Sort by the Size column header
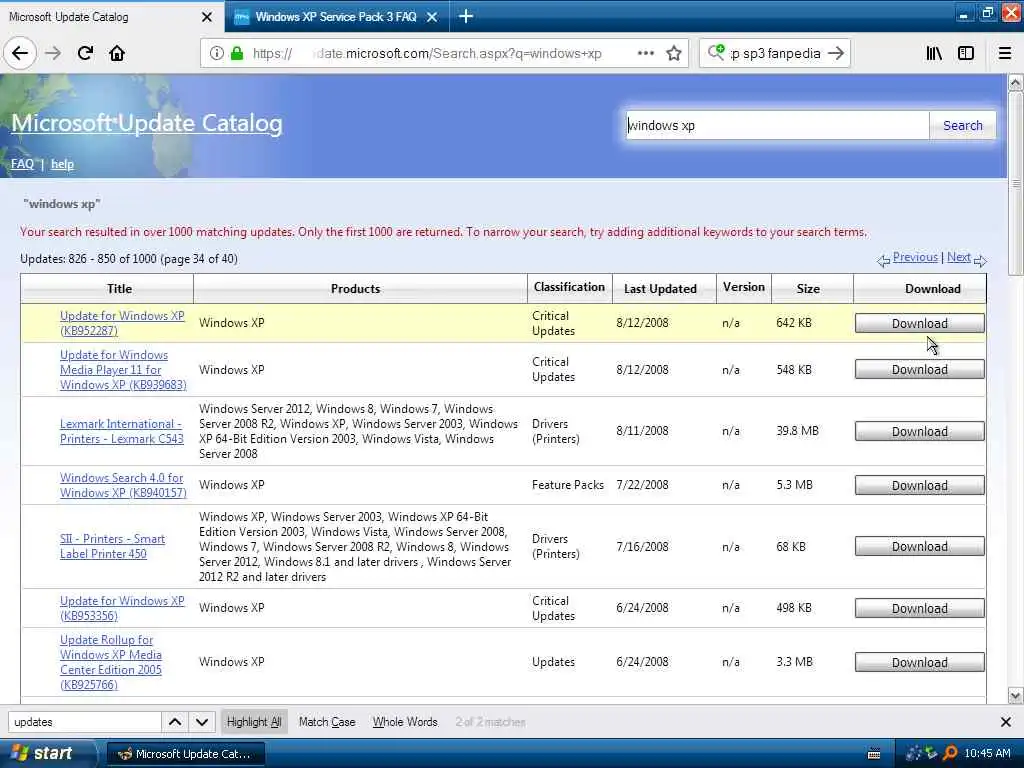 coord(808,289)
